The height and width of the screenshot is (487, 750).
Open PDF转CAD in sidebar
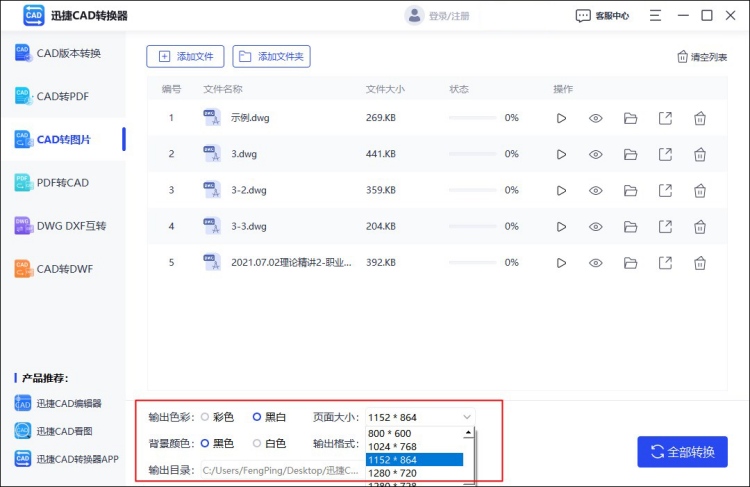[63, 182]
